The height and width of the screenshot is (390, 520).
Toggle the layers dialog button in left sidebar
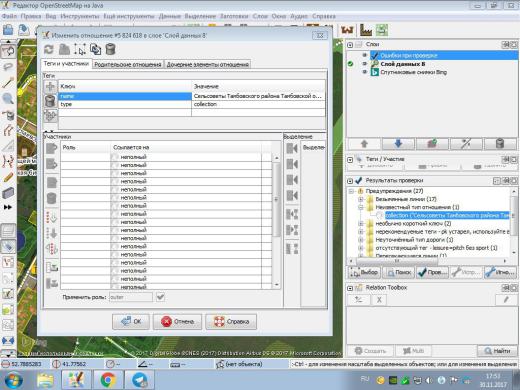click(8, 230)
